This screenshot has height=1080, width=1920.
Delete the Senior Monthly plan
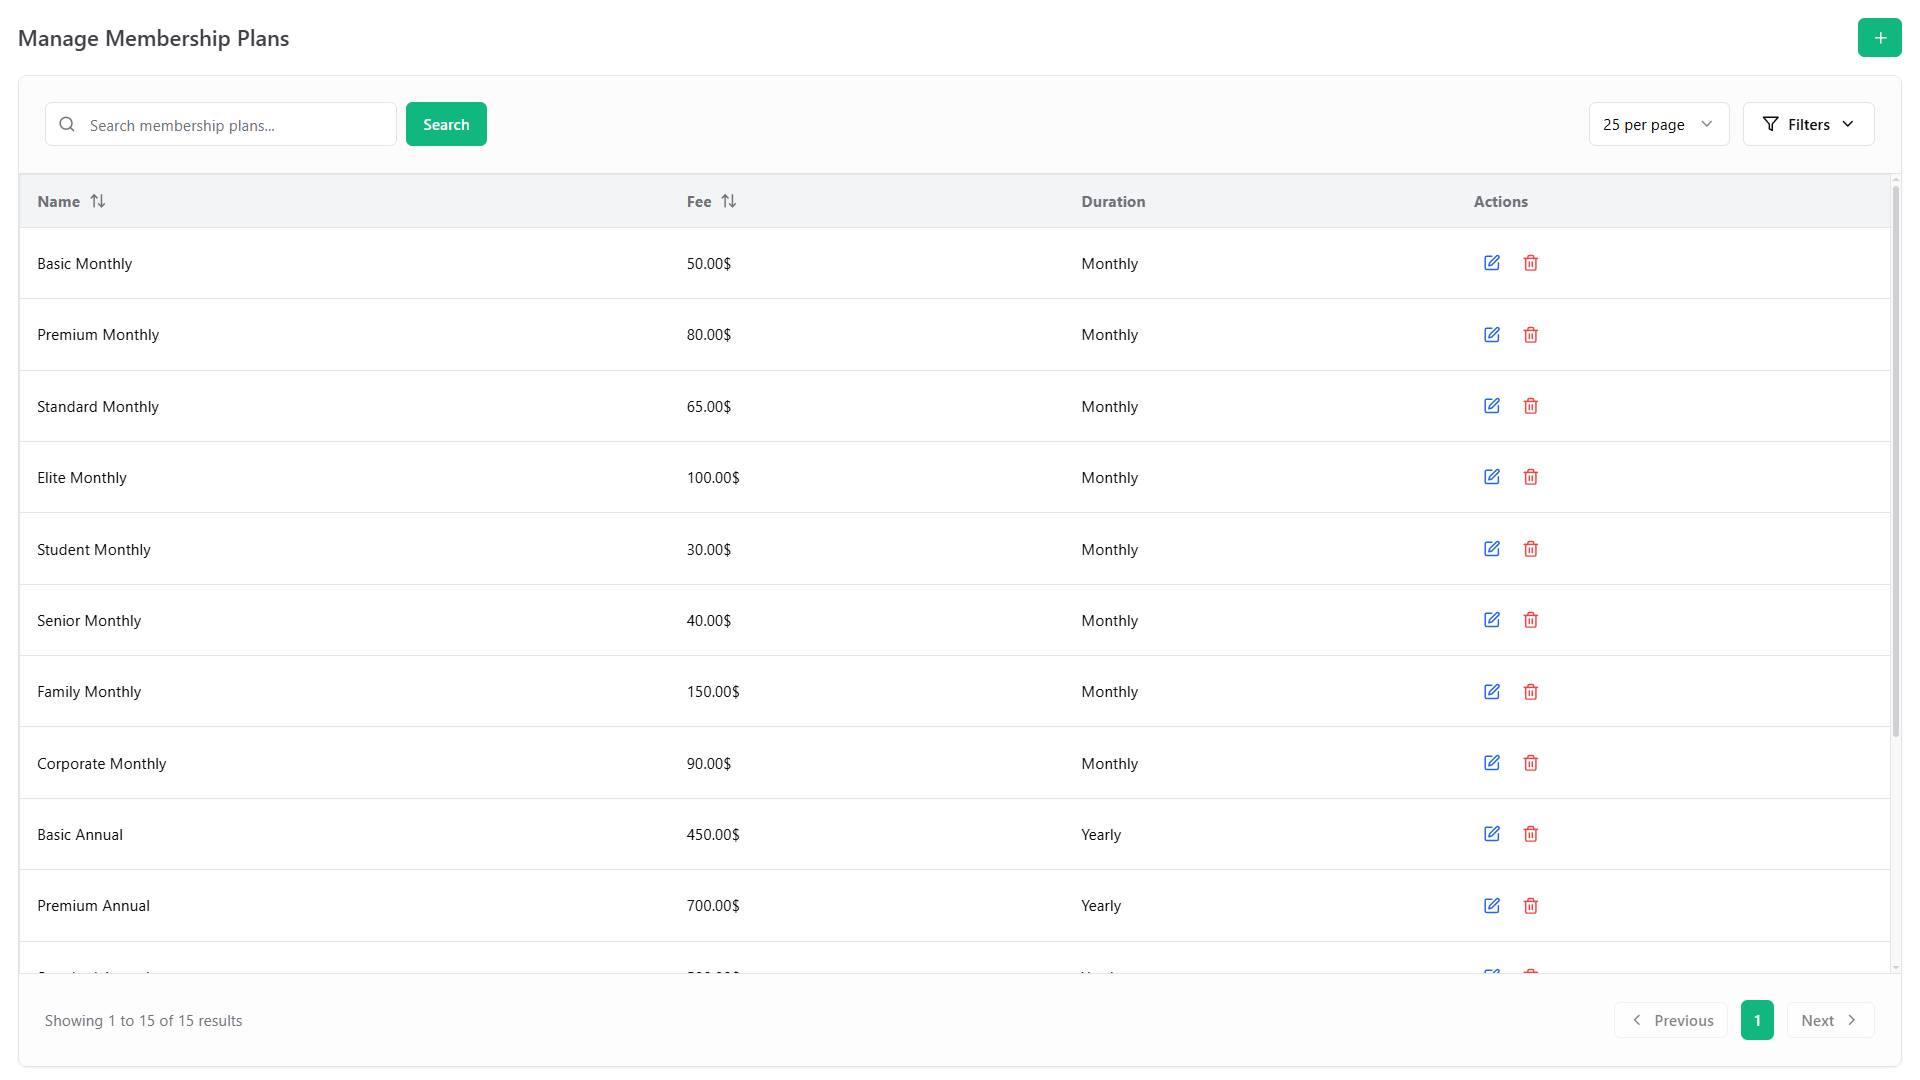[x=1531, y=620]
